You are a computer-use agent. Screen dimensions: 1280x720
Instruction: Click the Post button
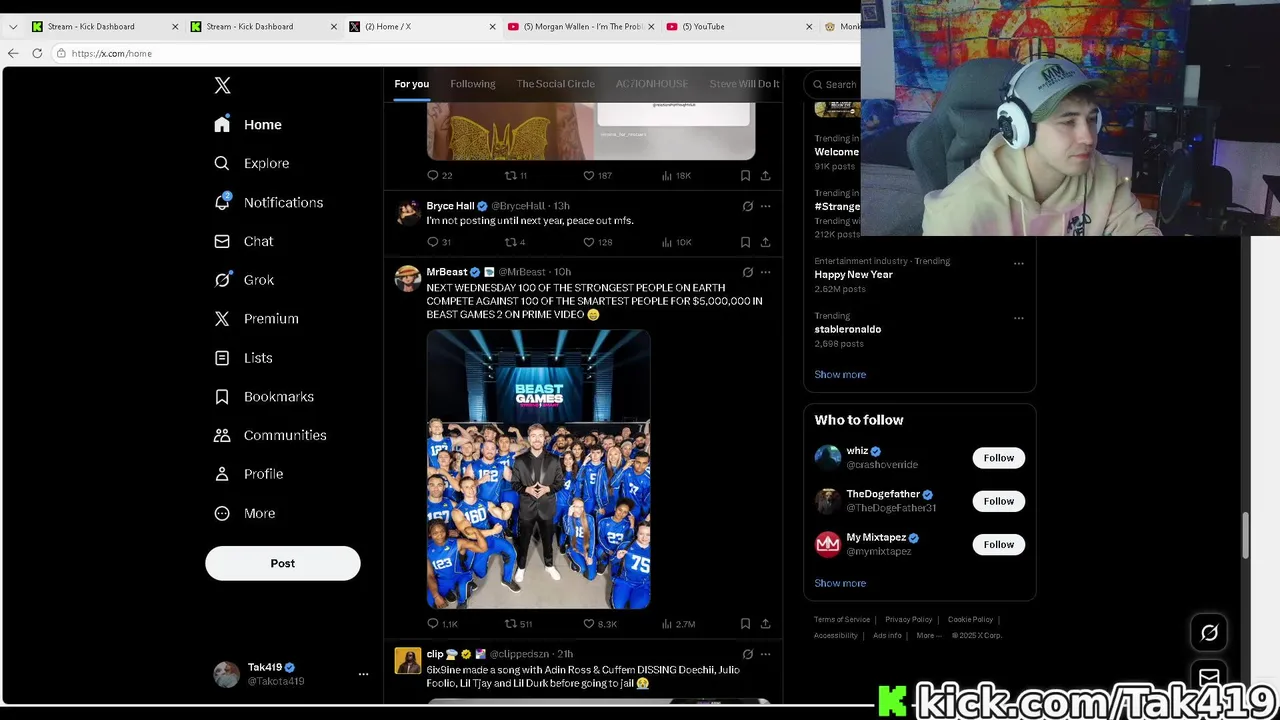click(283, 563)
